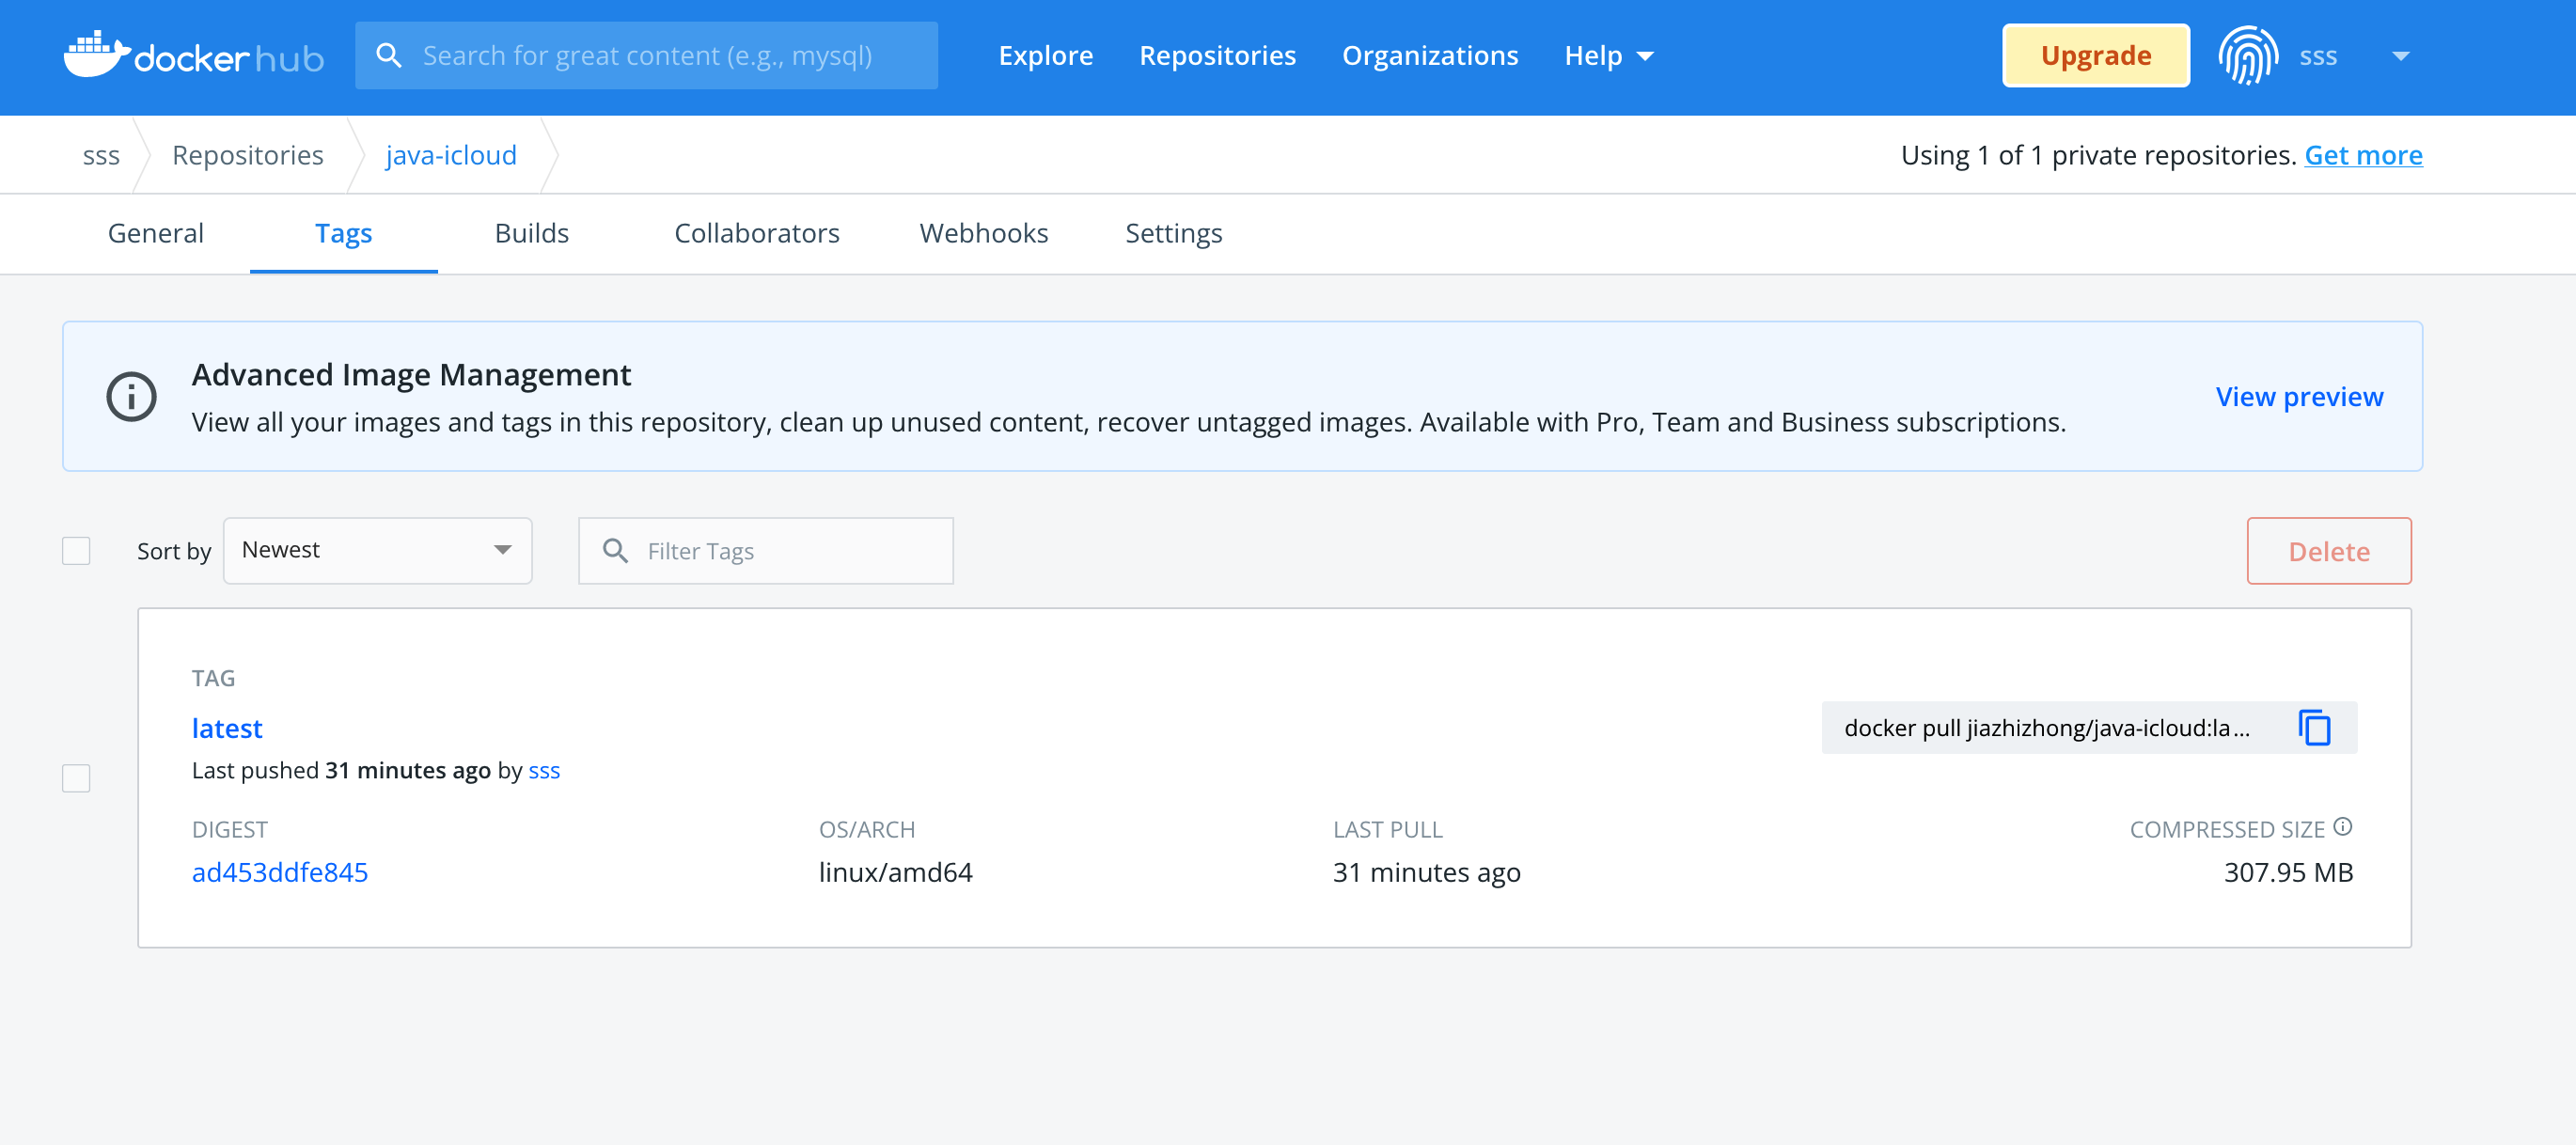
Task: Follow the Get more link
Action: pyautogui.click(x=2363, y=155)
